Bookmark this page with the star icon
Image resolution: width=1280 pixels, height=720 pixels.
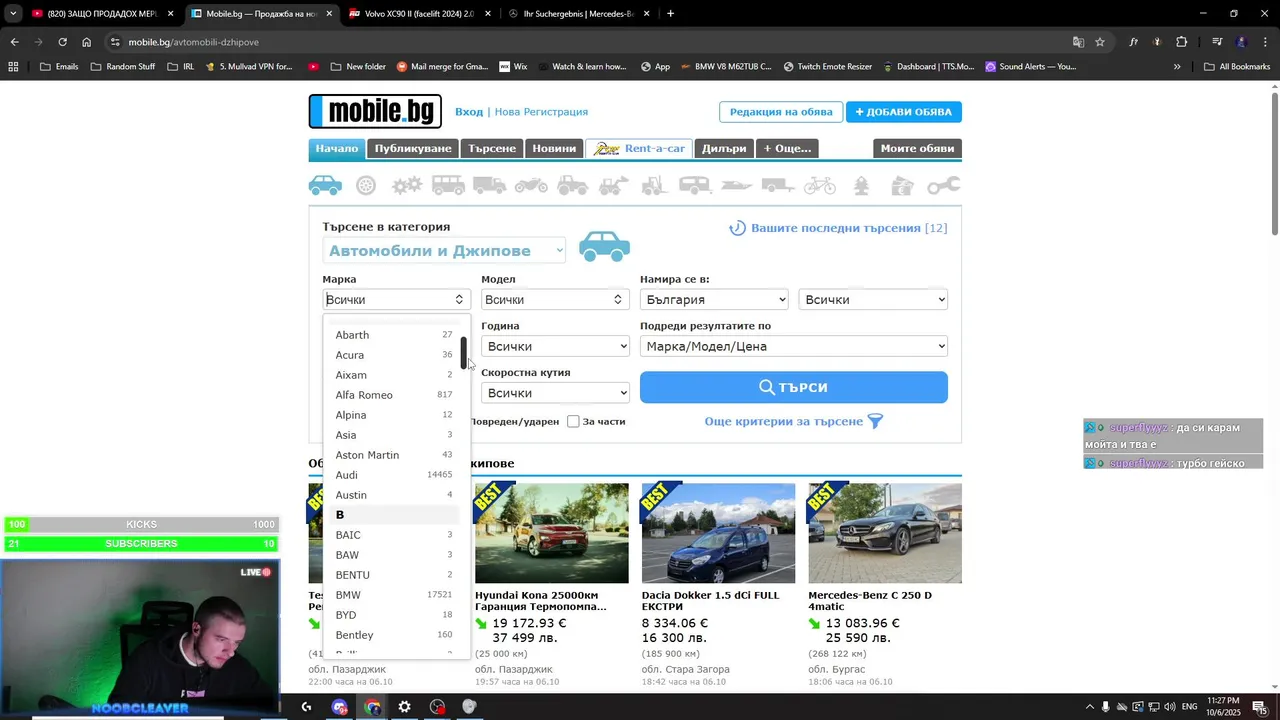tap(1100, 42)
